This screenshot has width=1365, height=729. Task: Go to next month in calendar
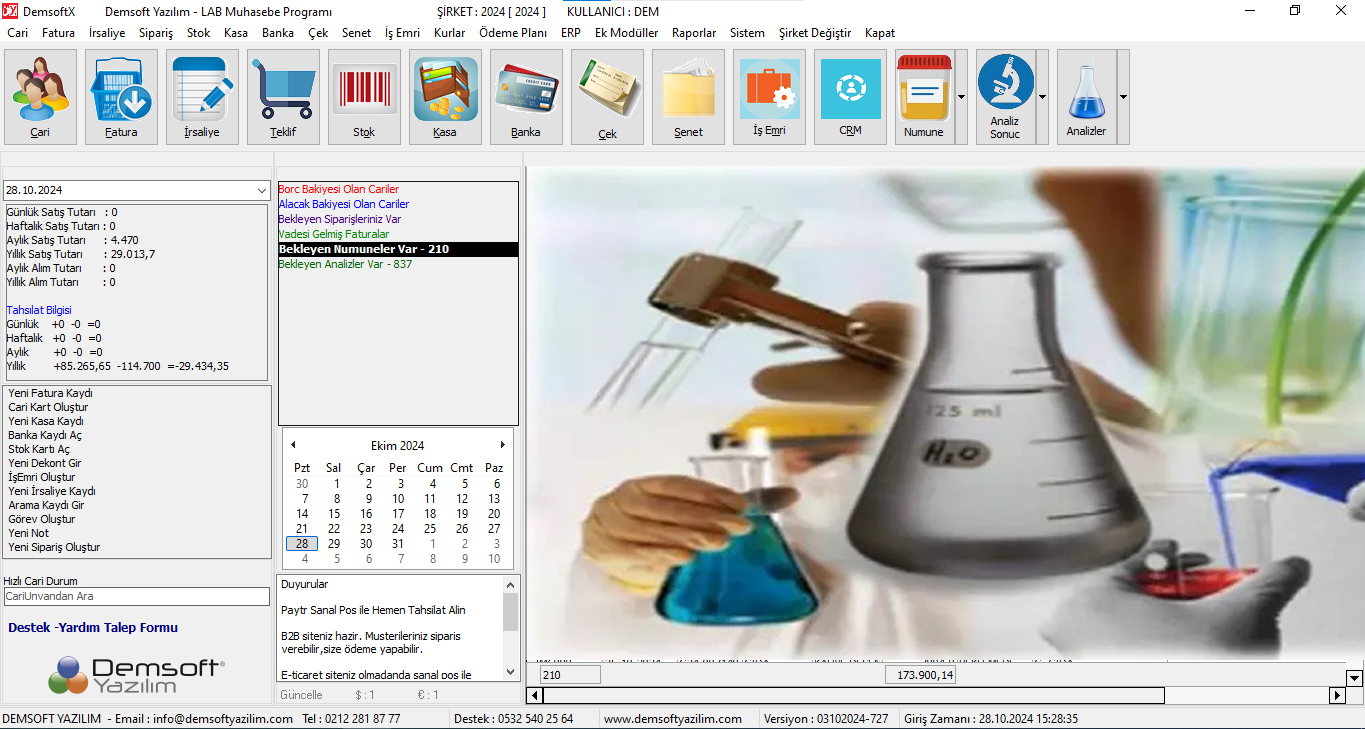coord(503,445)
